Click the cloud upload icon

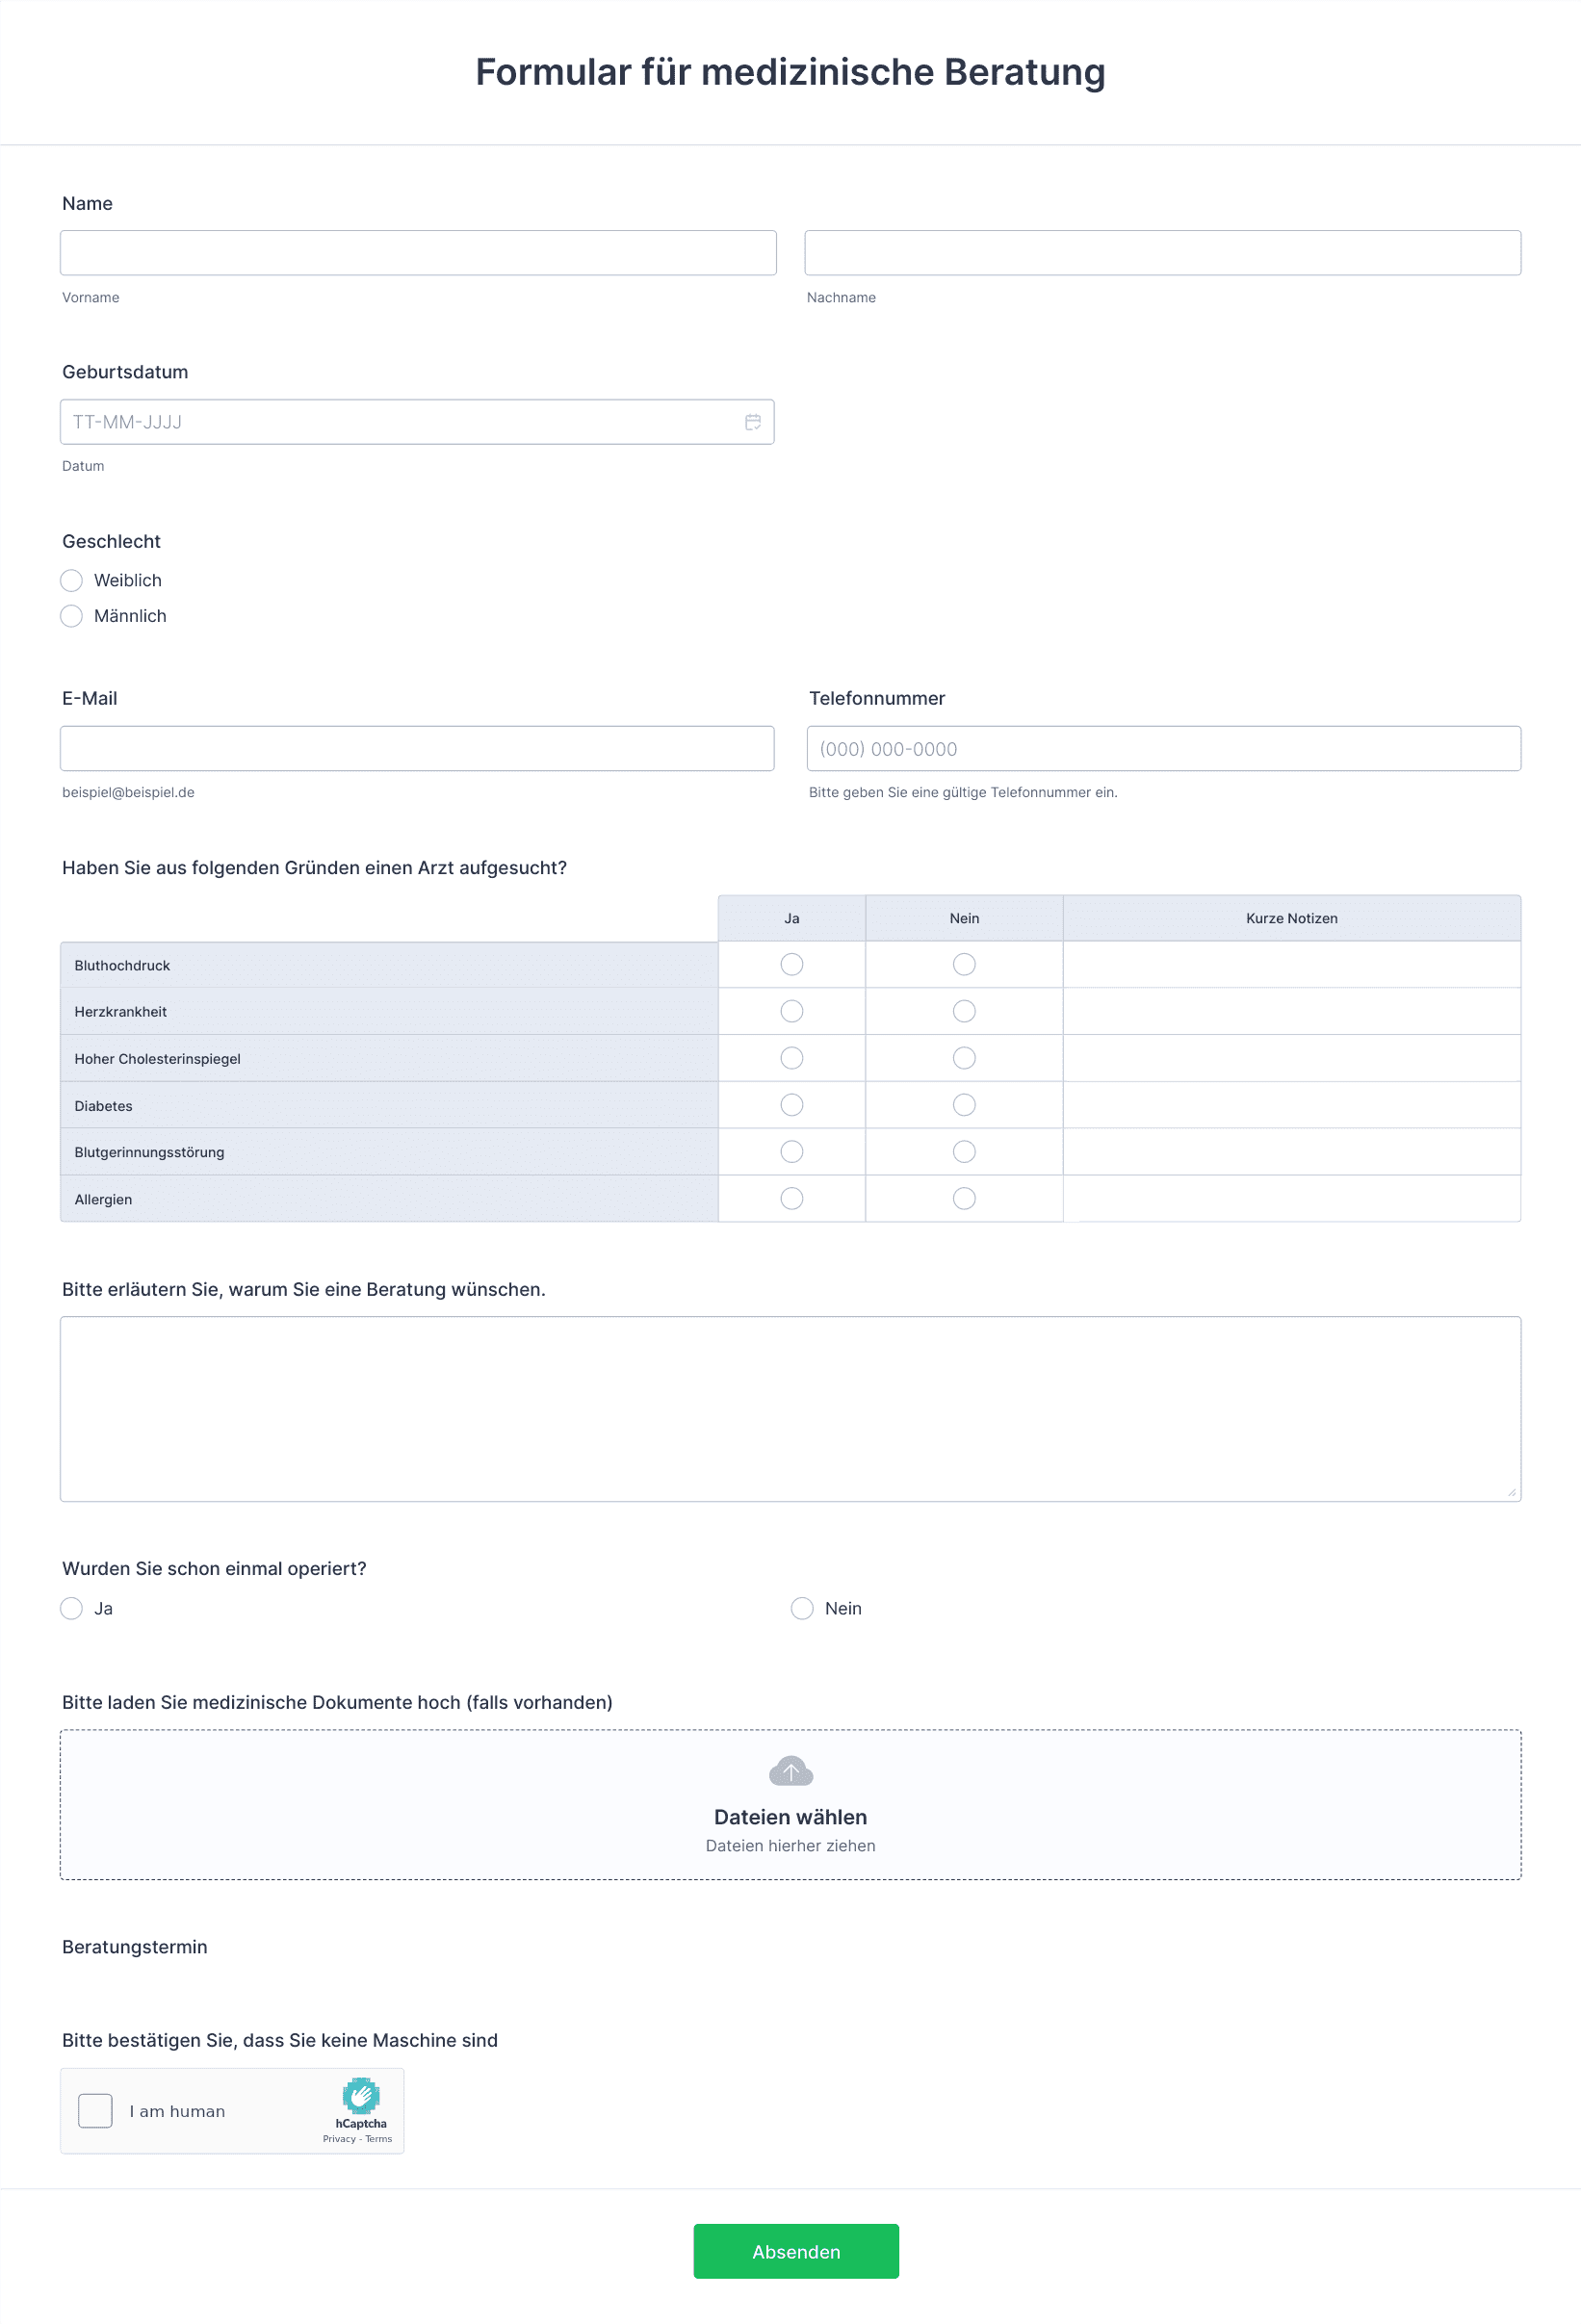click(790, 1771)
